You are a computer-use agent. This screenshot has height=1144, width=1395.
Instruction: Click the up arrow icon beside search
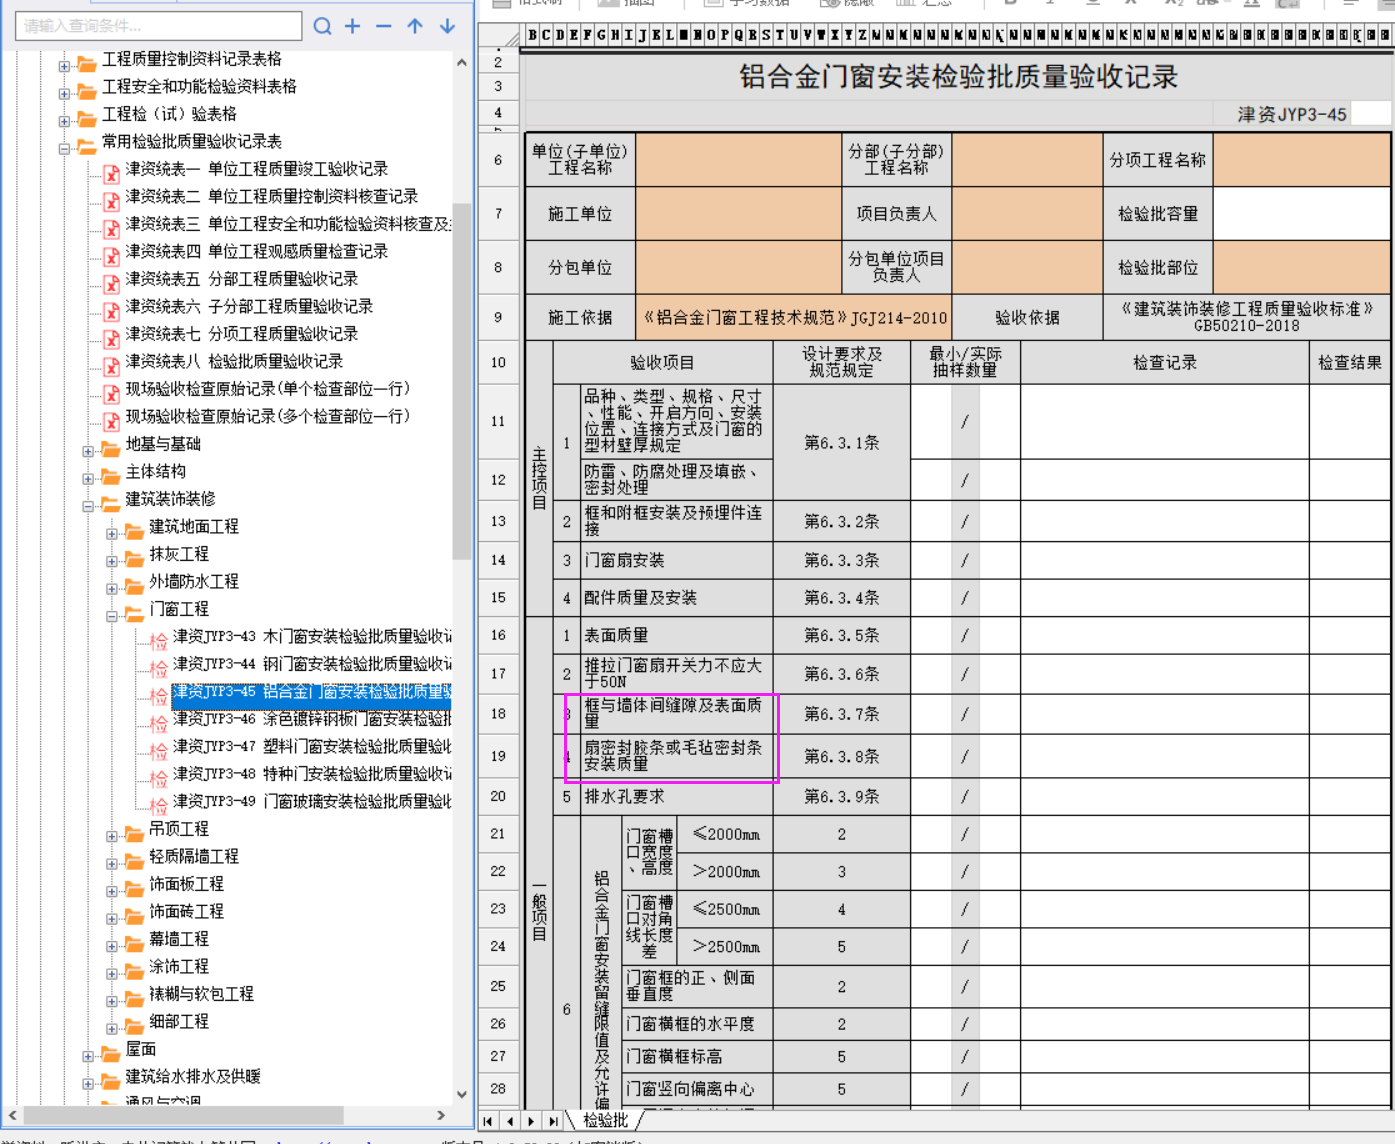pyautogui.click(x=415, y=26)
